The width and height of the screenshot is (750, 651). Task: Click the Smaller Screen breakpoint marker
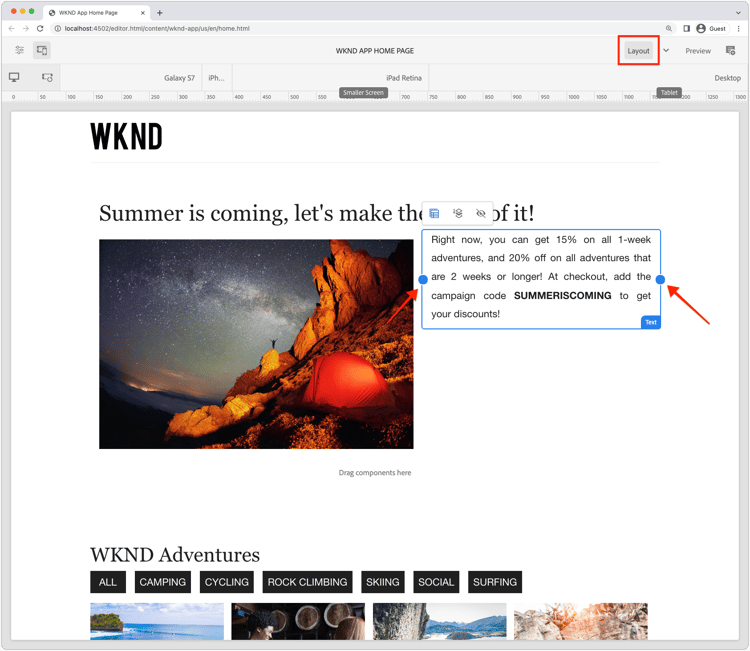pyautogui.click(x=363, y=93)
